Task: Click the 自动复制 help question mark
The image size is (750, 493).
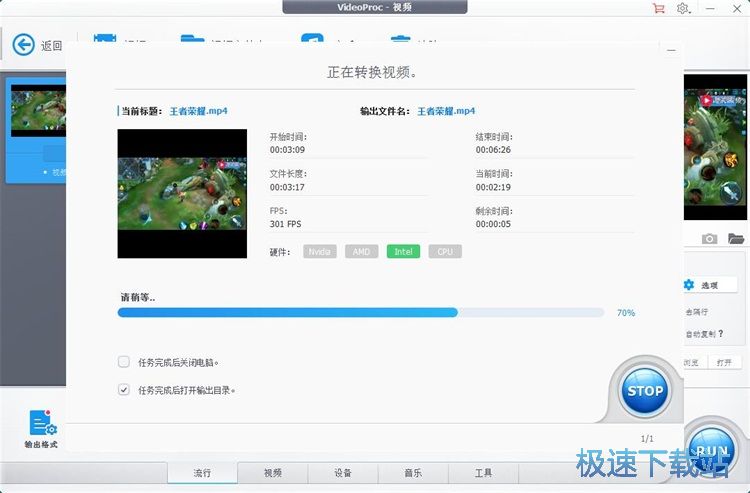Action: click(x=720, y=333)
